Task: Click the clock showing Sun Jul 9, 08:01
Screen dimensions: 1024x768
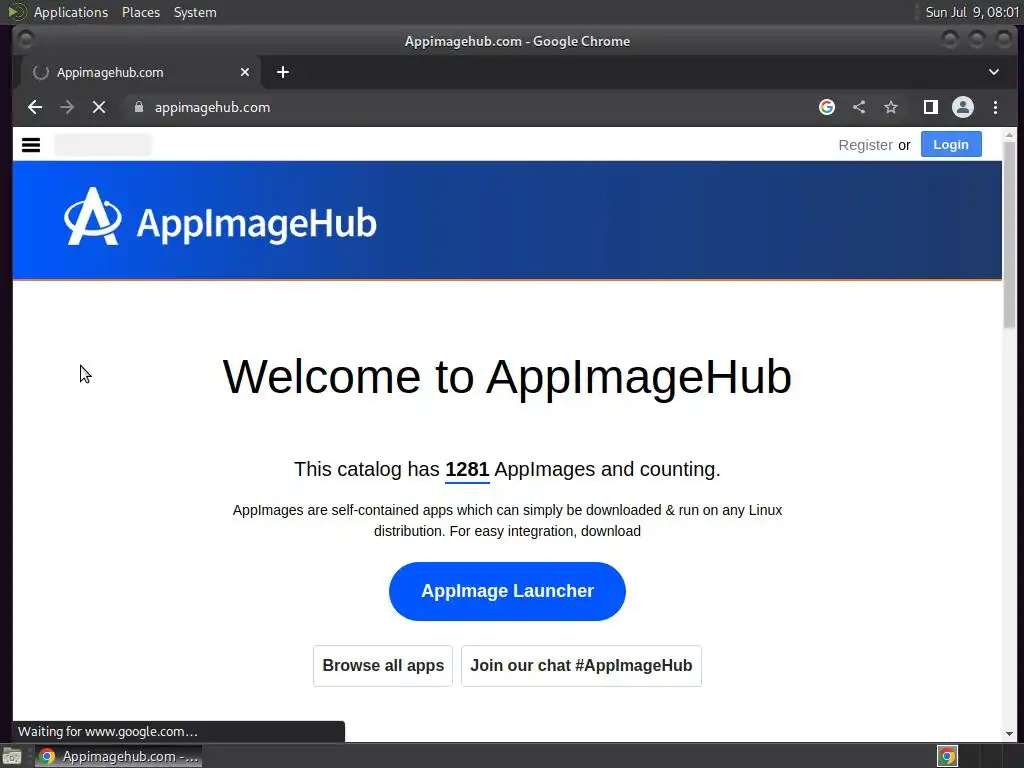Action: point(972,12)
